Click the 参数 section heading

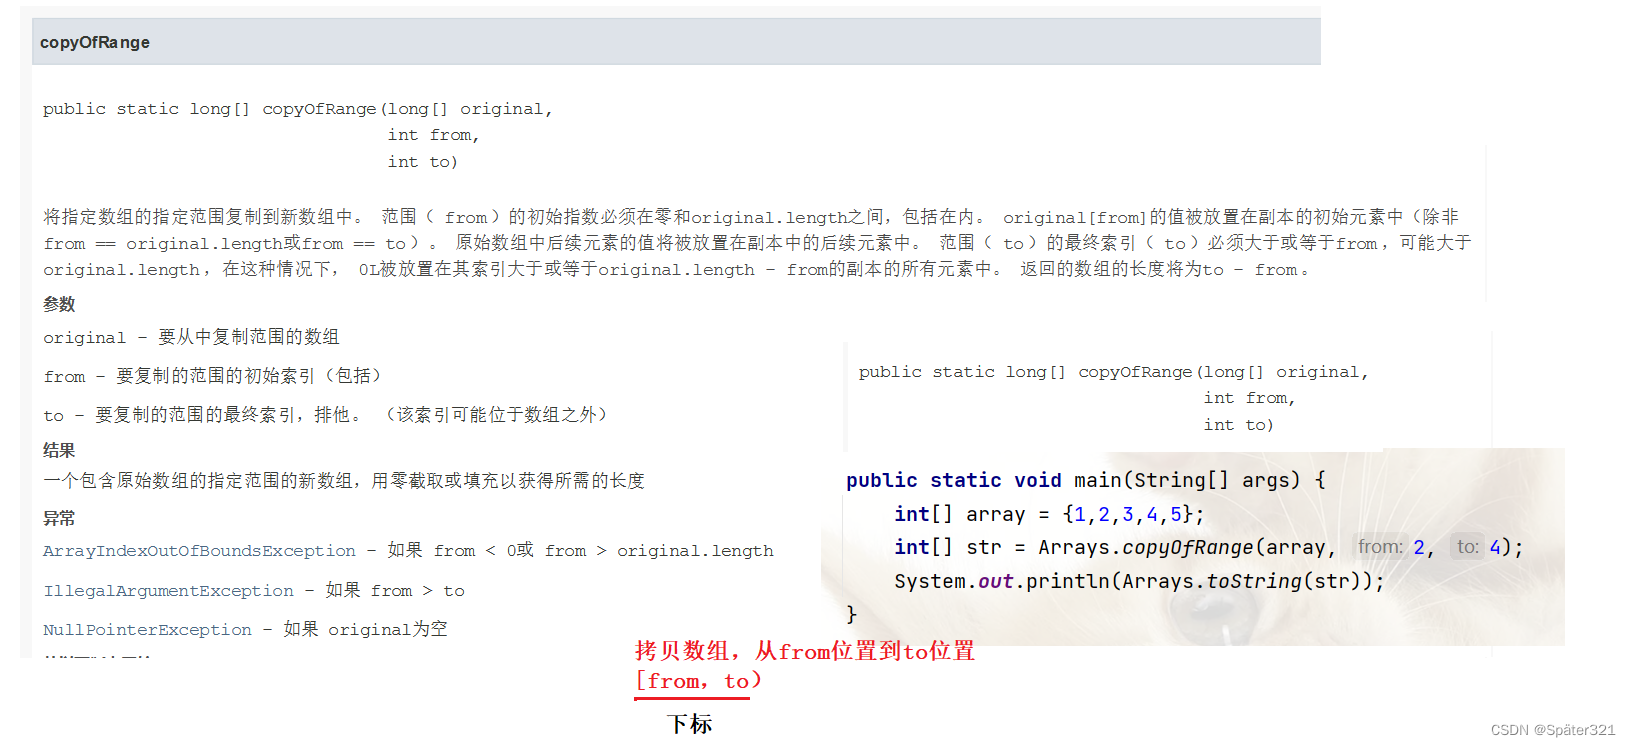[59, 304]
